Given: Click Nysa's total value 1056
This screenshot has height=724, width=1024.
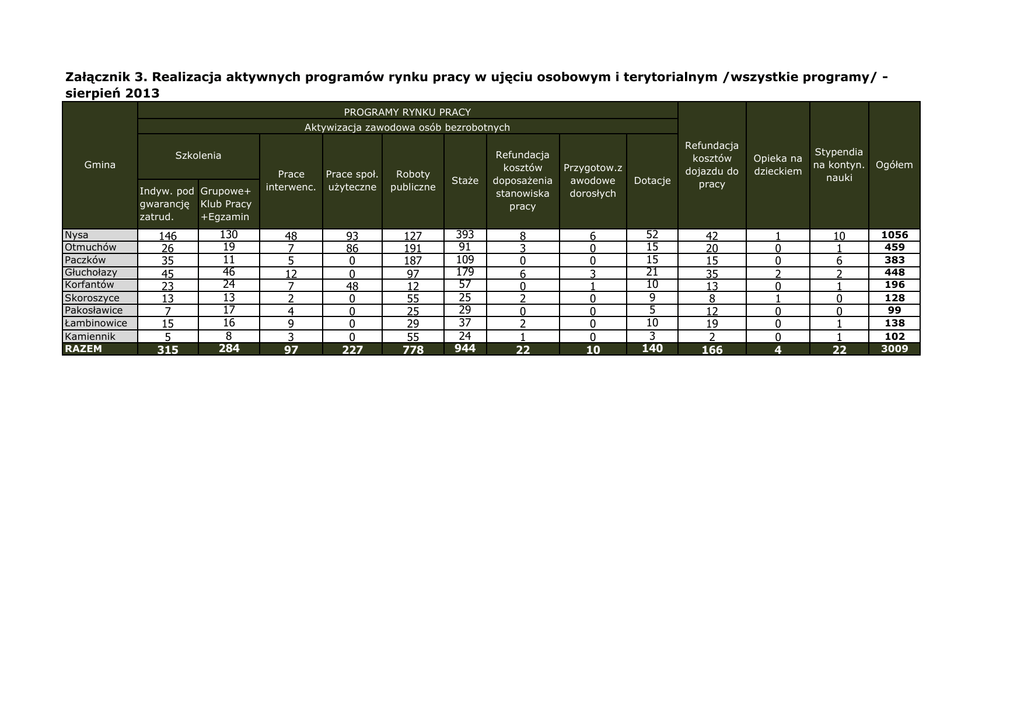Looking at the screenshot, I should pos(894,235).
